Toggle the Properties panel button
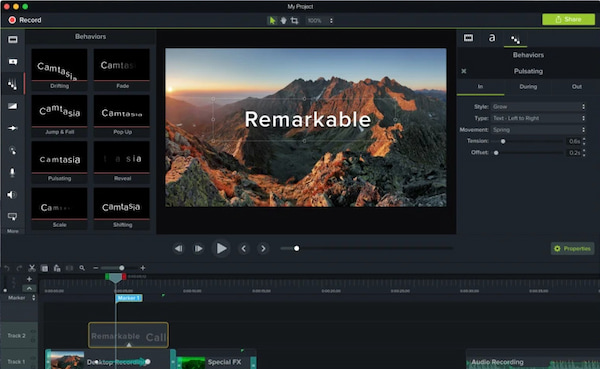The height and width of the screenshot is (369, 600). click(572, 249)
